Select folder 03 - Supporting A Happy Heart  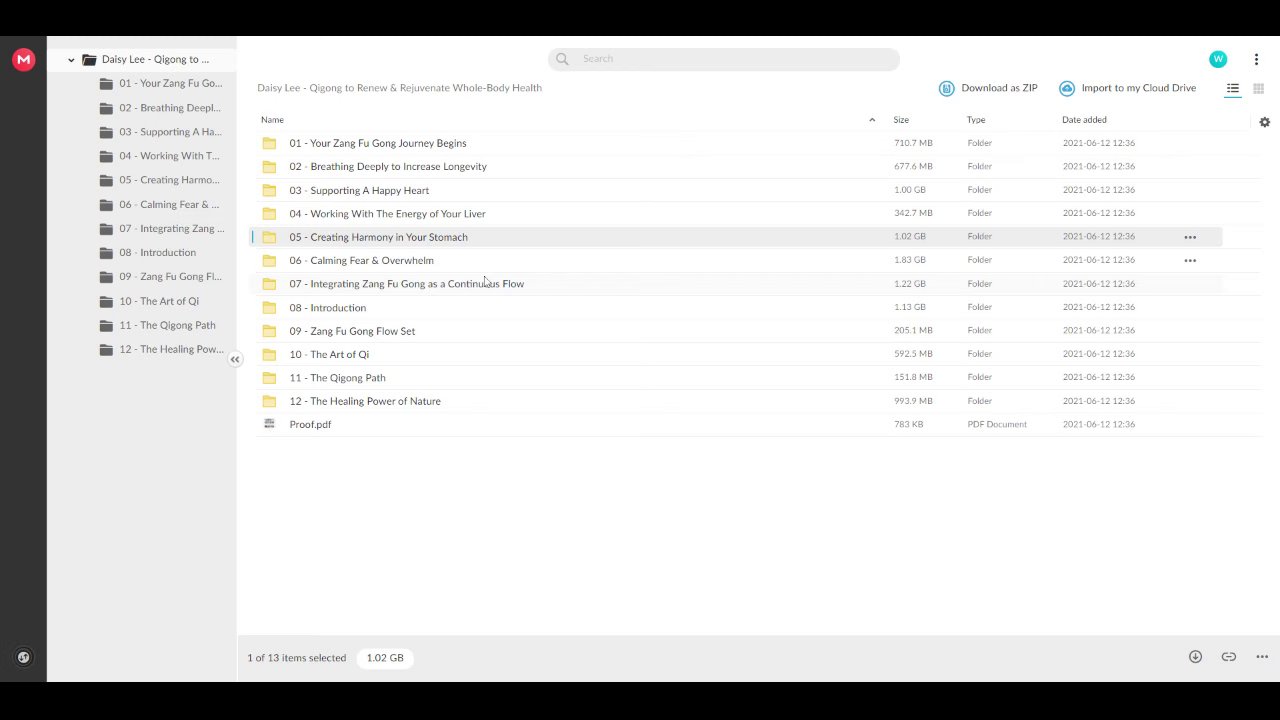(736, 190)
